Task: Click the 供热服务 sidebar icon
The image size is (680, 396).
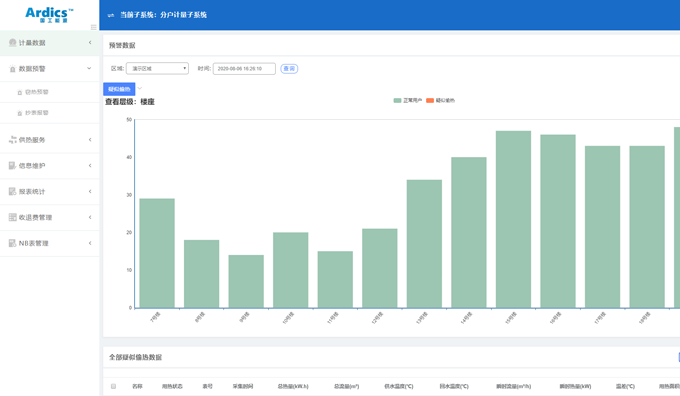Action: [12, 140]
